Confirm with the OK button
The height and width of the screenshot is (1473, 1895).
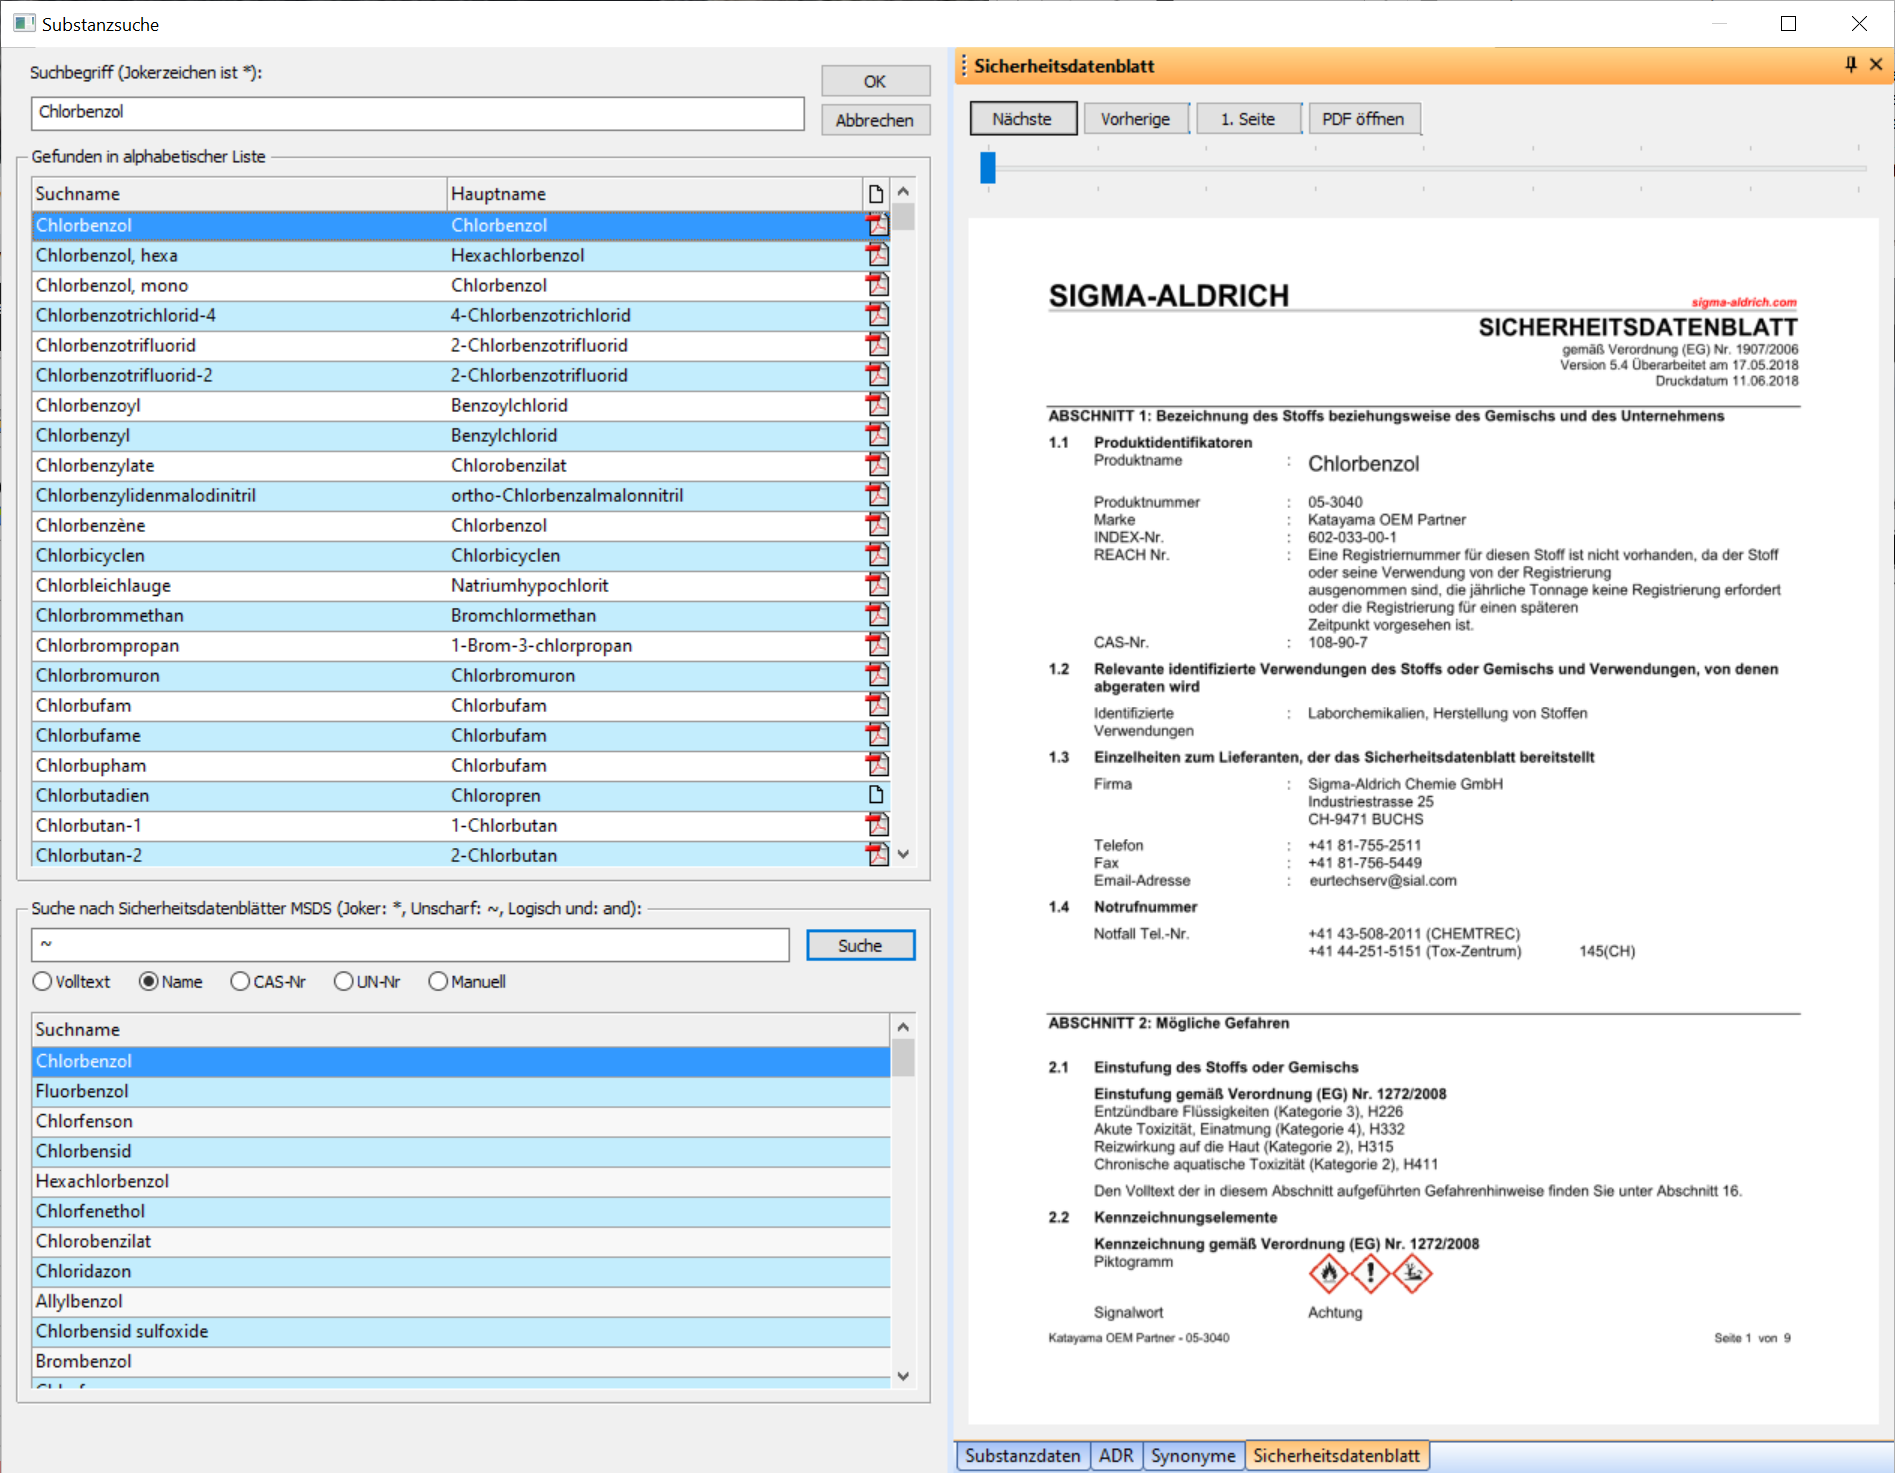tap(875, 81)
